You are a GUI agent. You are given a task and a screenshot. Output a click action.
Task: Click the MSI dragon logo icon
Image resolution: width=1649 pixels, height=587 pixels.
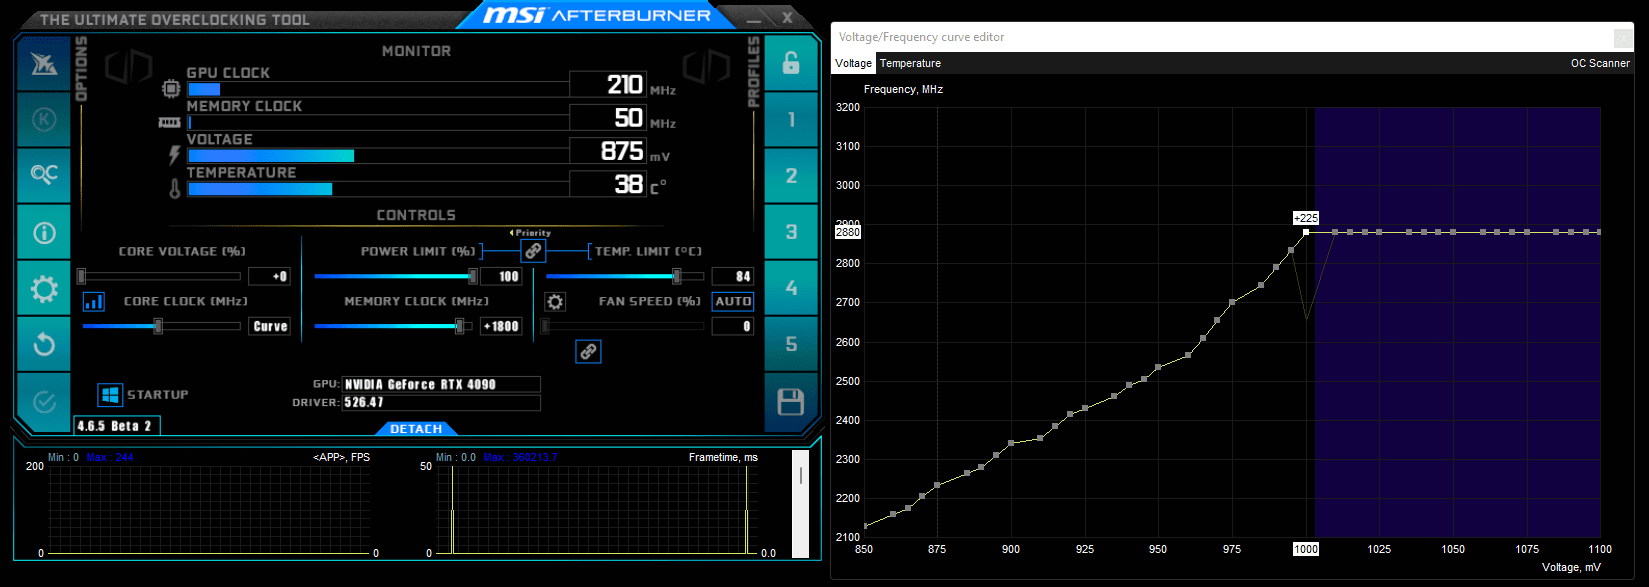pyautogui.click(x=44, y=65)
